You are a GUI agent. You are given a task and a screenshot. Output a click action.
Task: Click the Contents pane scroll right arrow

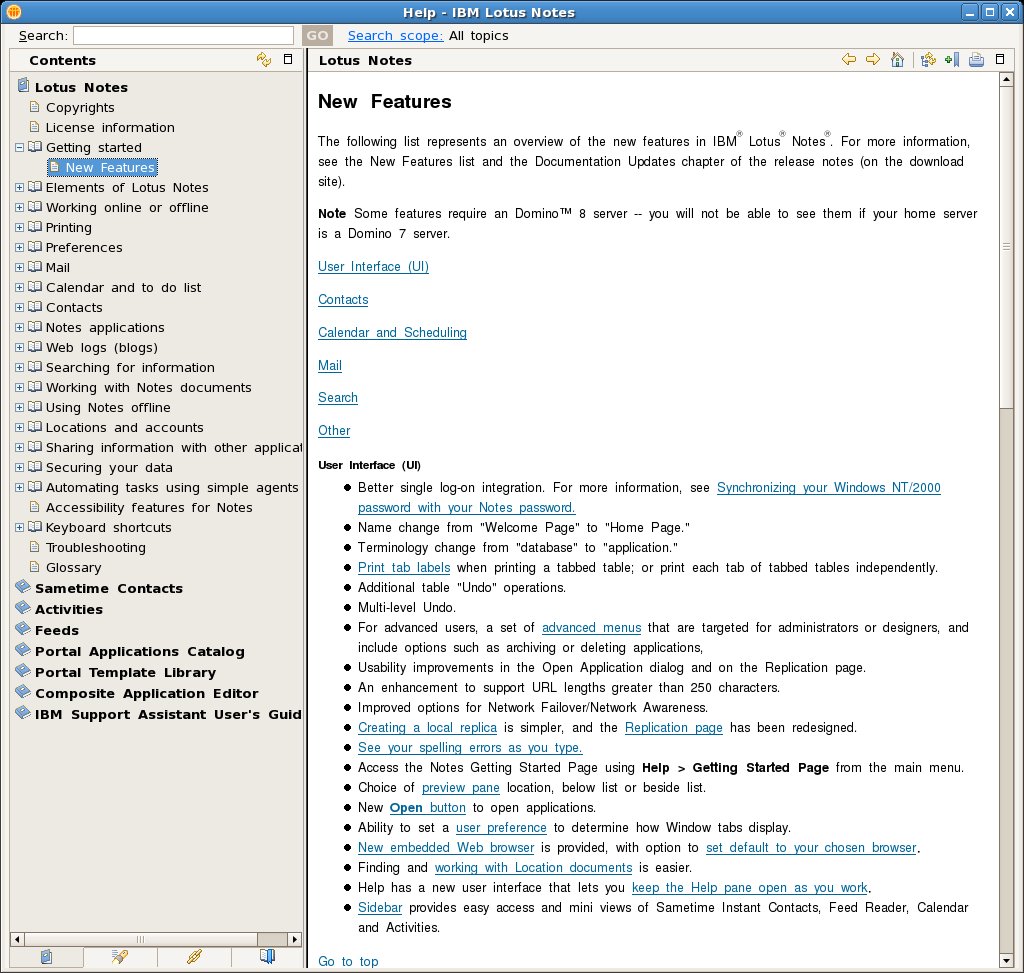(295, 939)
